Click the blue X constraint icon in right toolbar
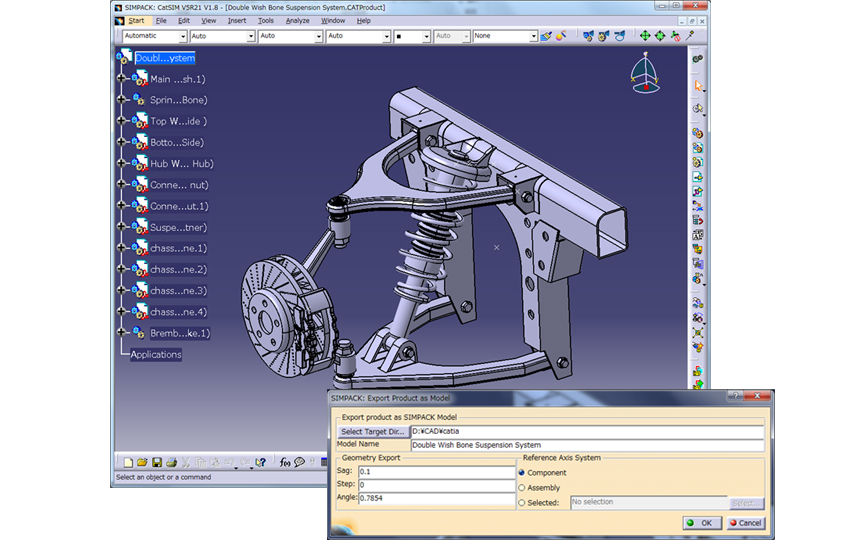857x540 pixels. pos(698,206)
